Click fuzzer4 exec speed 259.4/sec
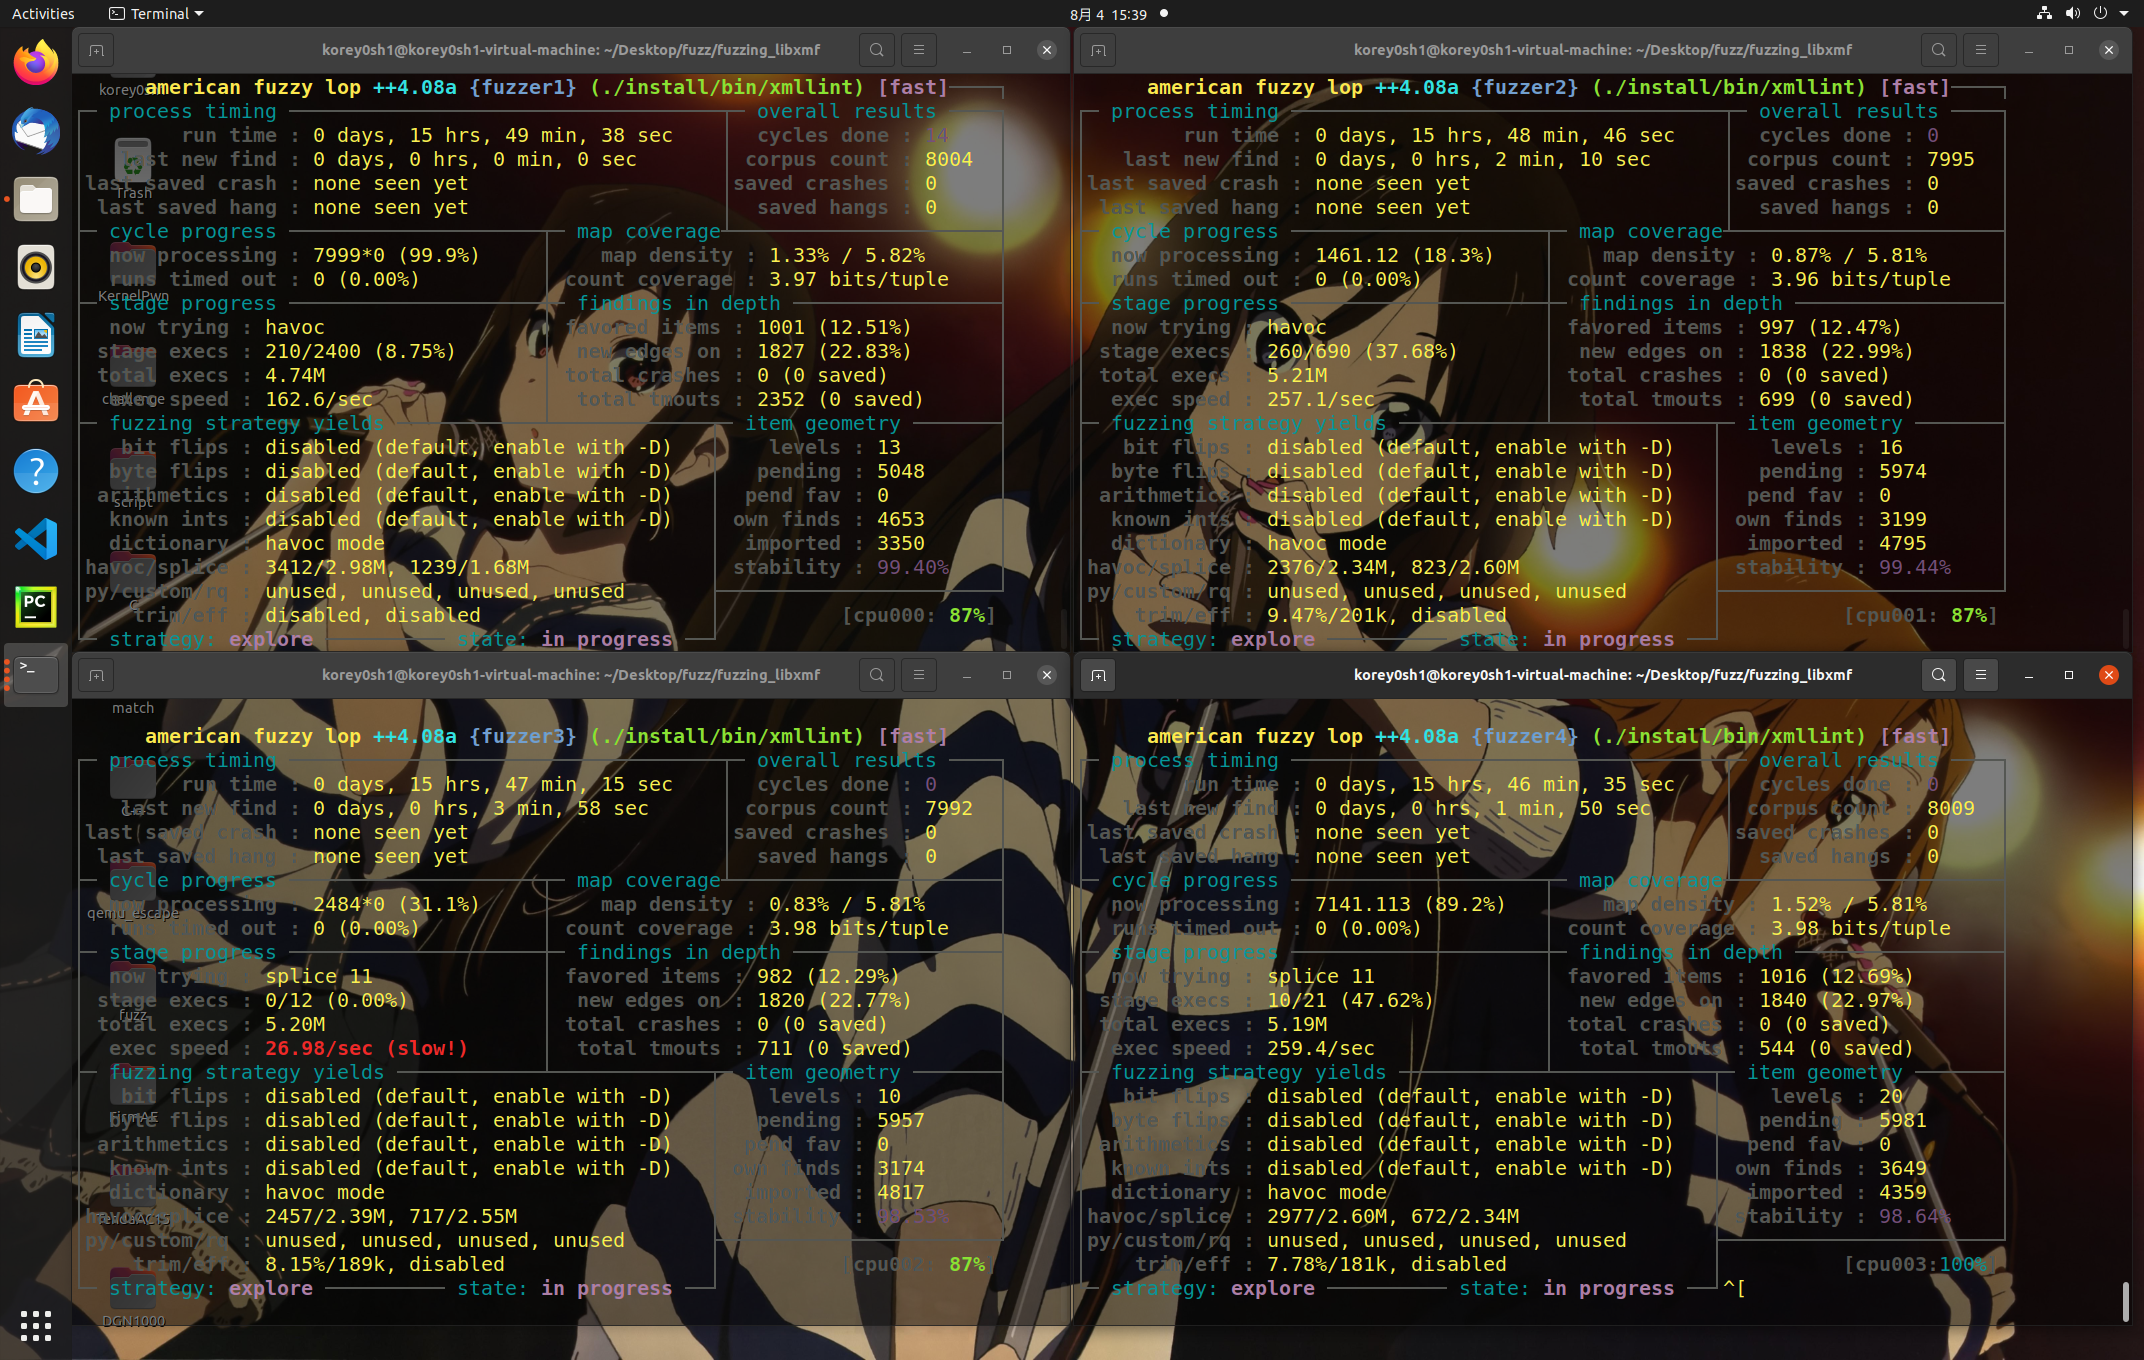Viewport: 2144px width, 1360px height. (x=1321, y=1048)
